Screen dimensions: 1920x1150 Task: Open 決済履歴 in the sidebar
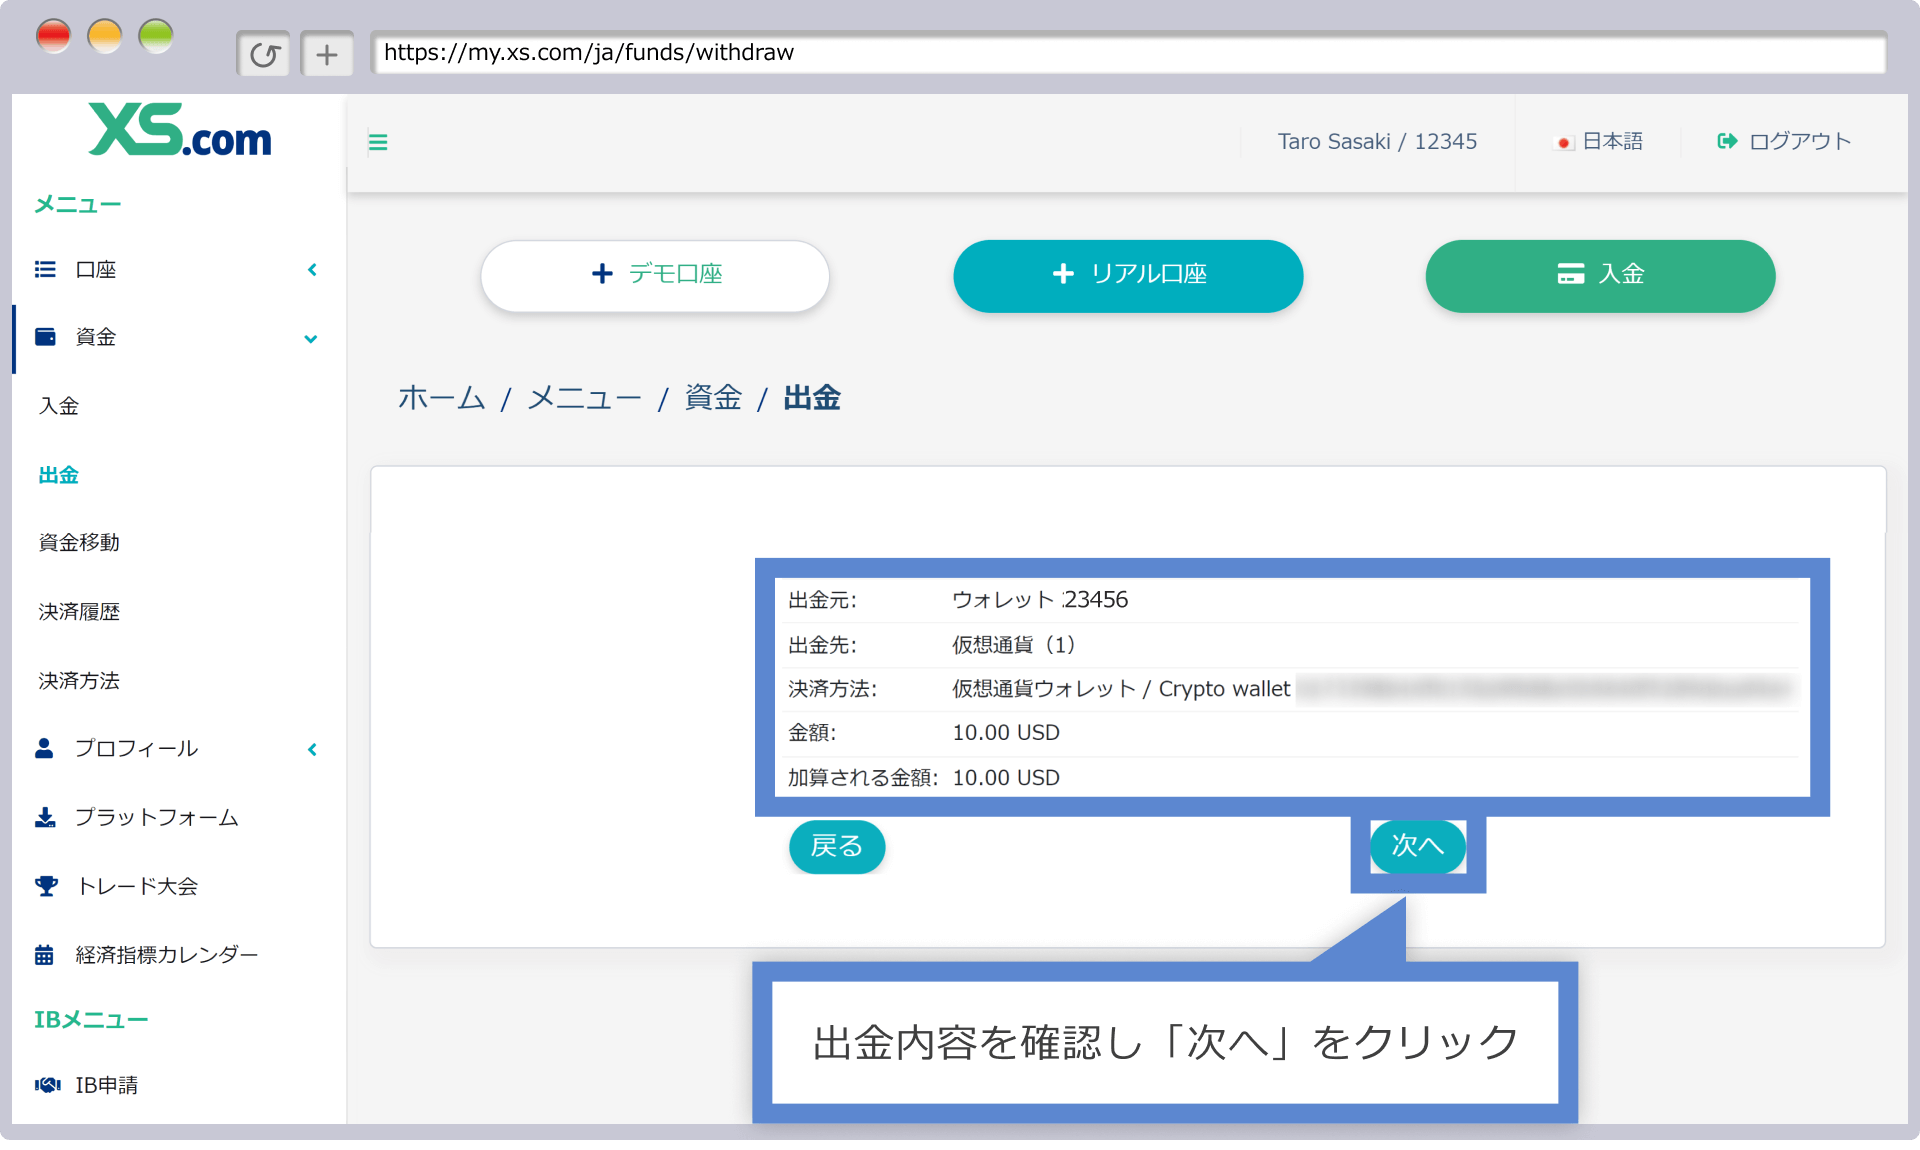[79, 612]
